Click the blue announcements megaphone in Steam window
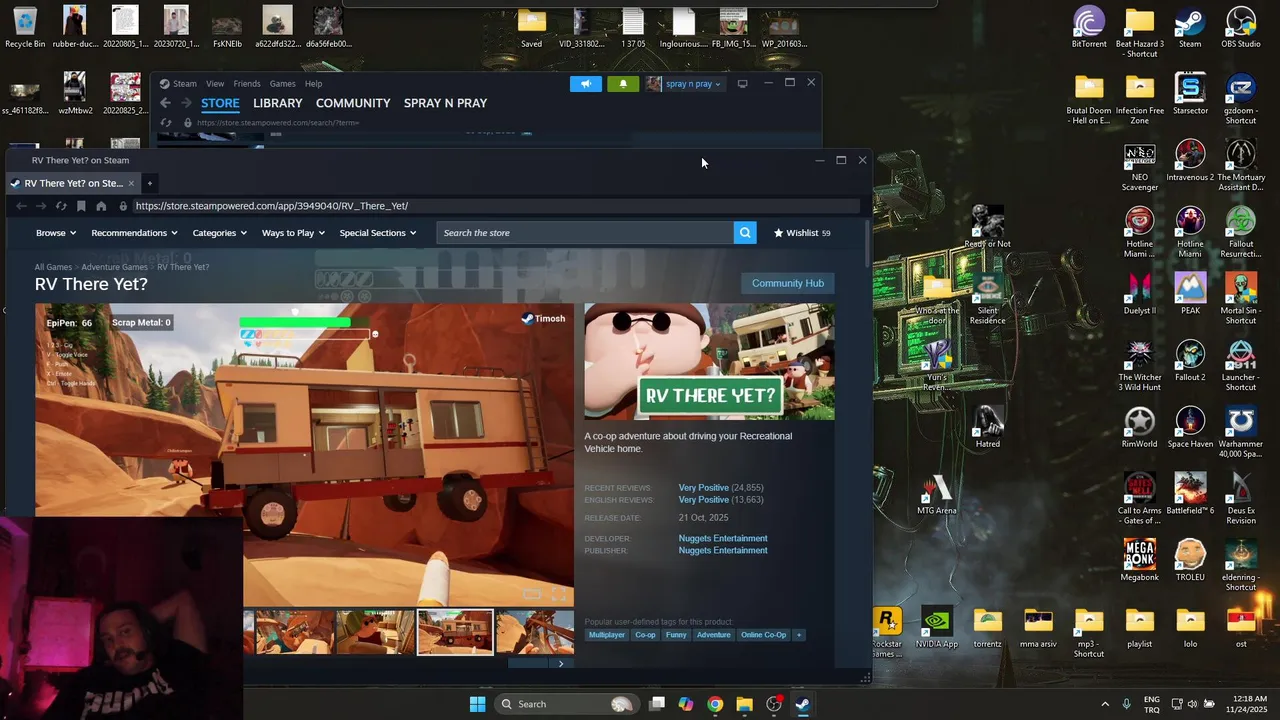 click(x=586, y=84)
